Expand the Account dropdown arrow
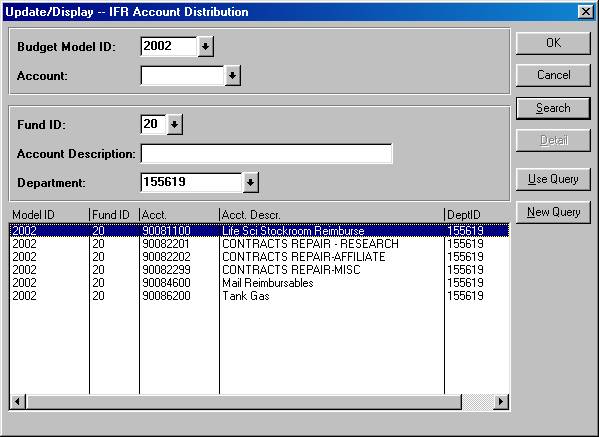599x437 pixels. coord(232,76)
